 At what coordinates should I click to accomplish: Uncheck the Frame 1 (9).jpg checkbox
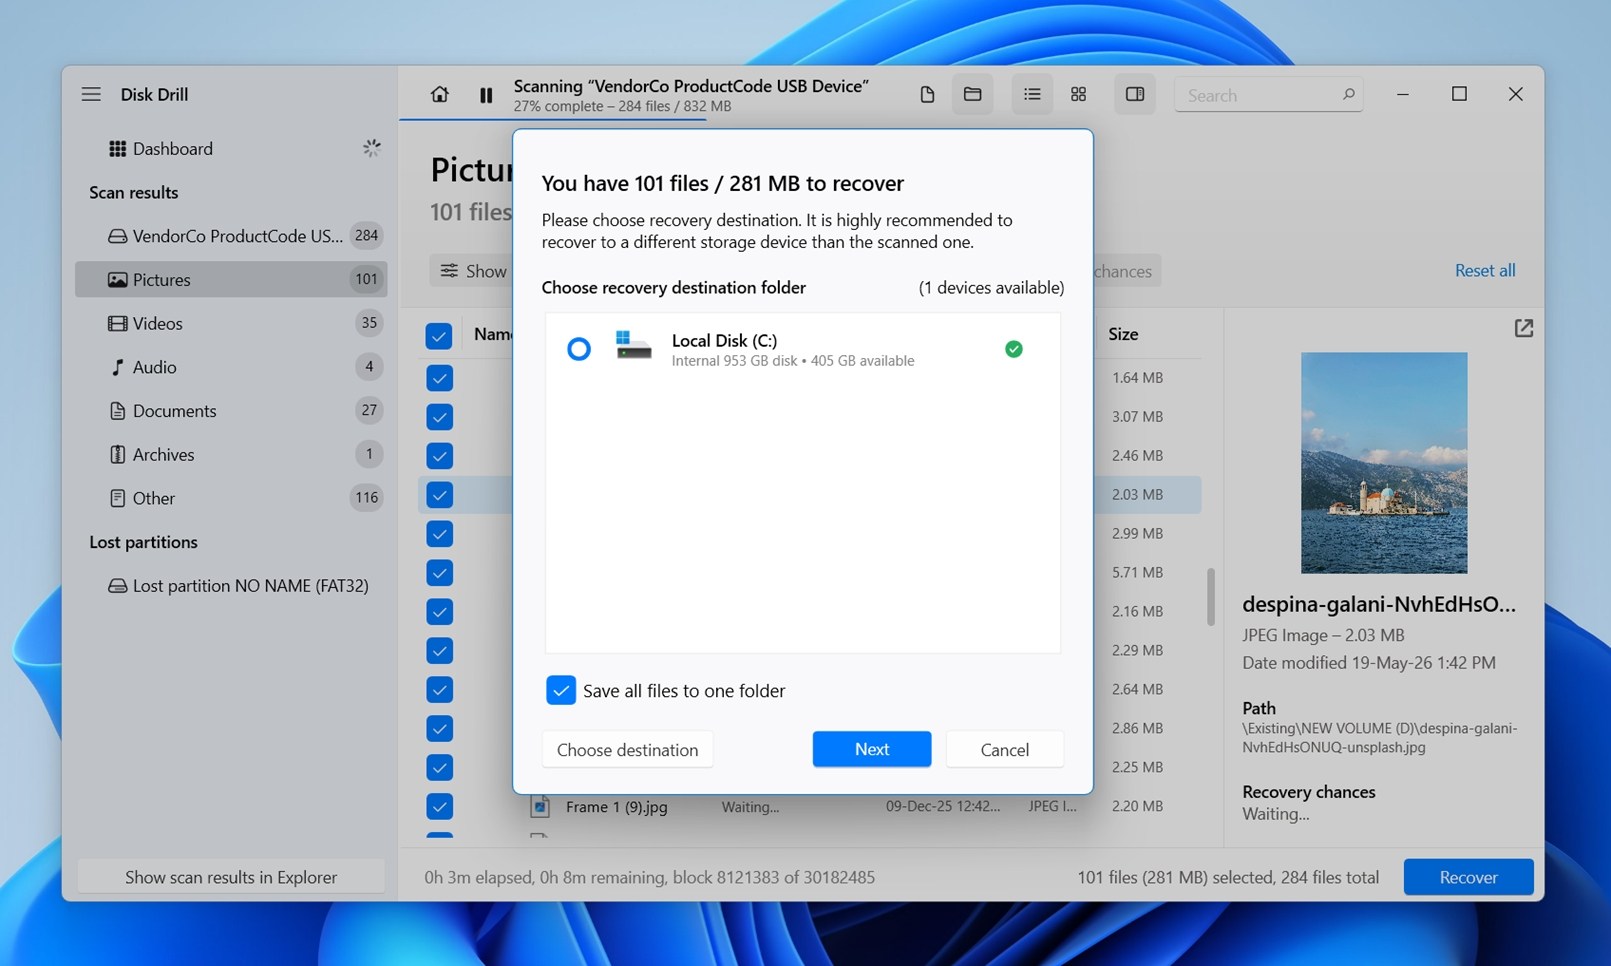pyautogui.click(x=439, y=807)
